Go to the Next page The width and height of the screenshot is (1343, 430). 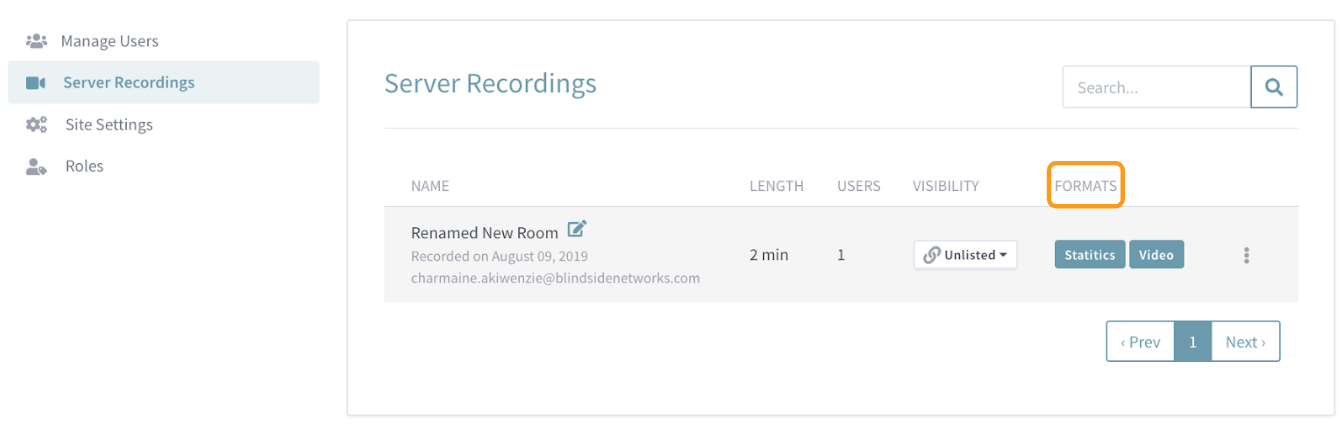click(1245, 342)
